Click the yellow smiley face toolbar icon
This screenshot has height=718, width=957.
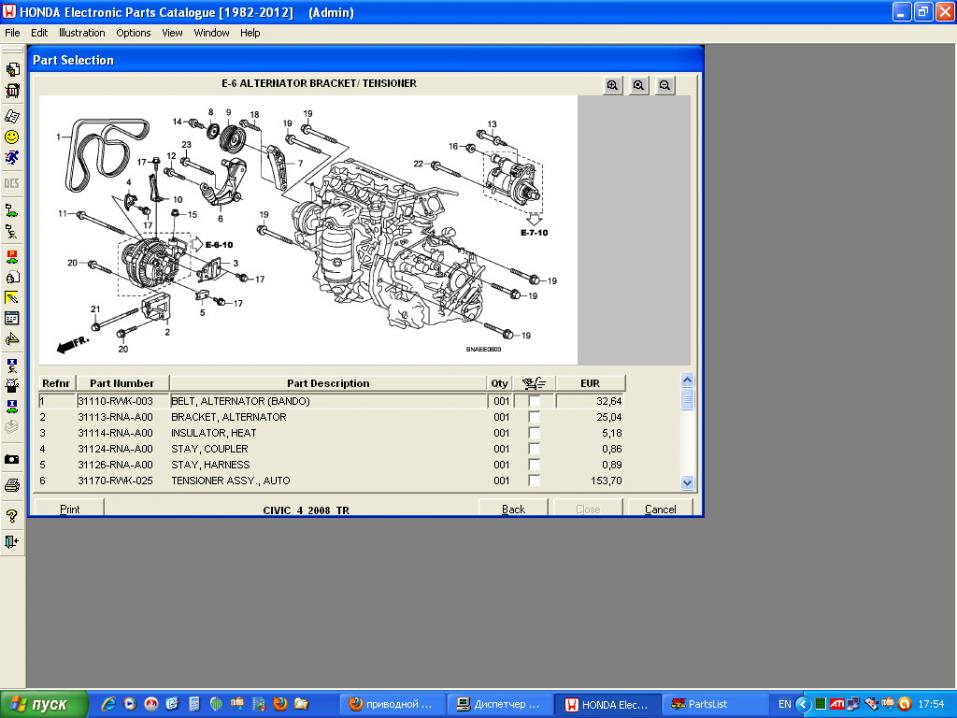(12, 137)
